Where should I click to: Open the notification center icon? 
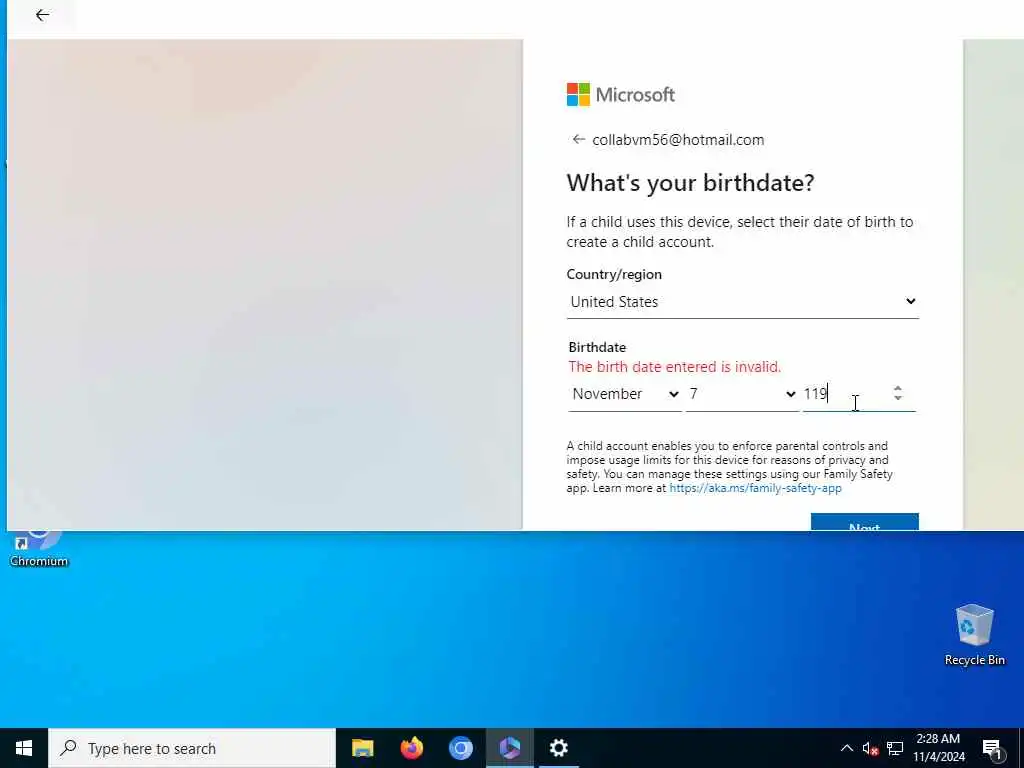993,750
